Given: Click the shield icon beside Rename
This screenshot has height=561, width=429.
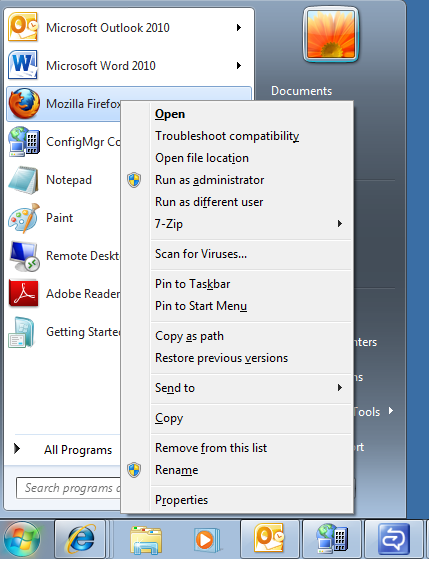Looking at the screenshot, I should (134, 470).
